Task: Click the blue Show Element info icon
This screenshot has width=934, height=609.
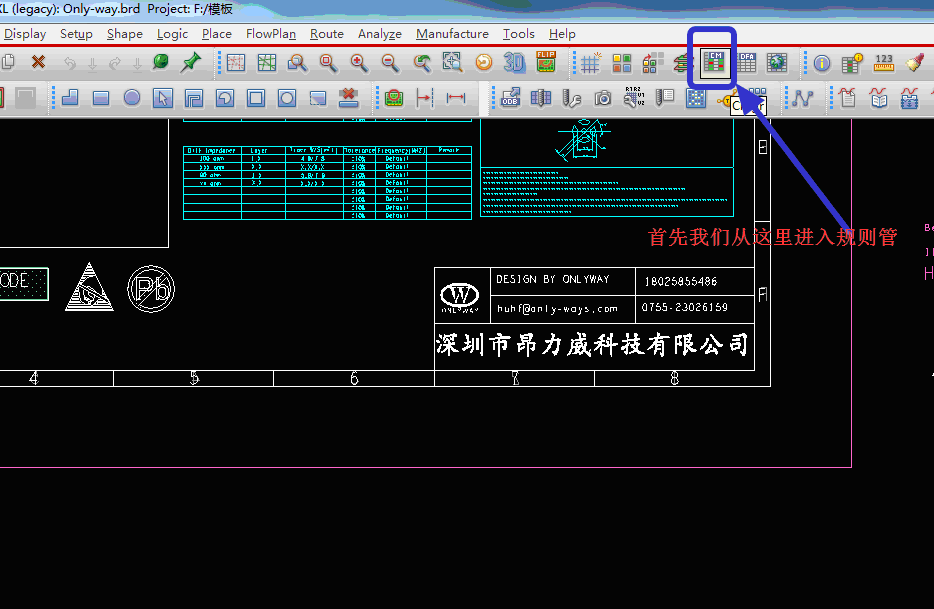Action: [822, 63]
